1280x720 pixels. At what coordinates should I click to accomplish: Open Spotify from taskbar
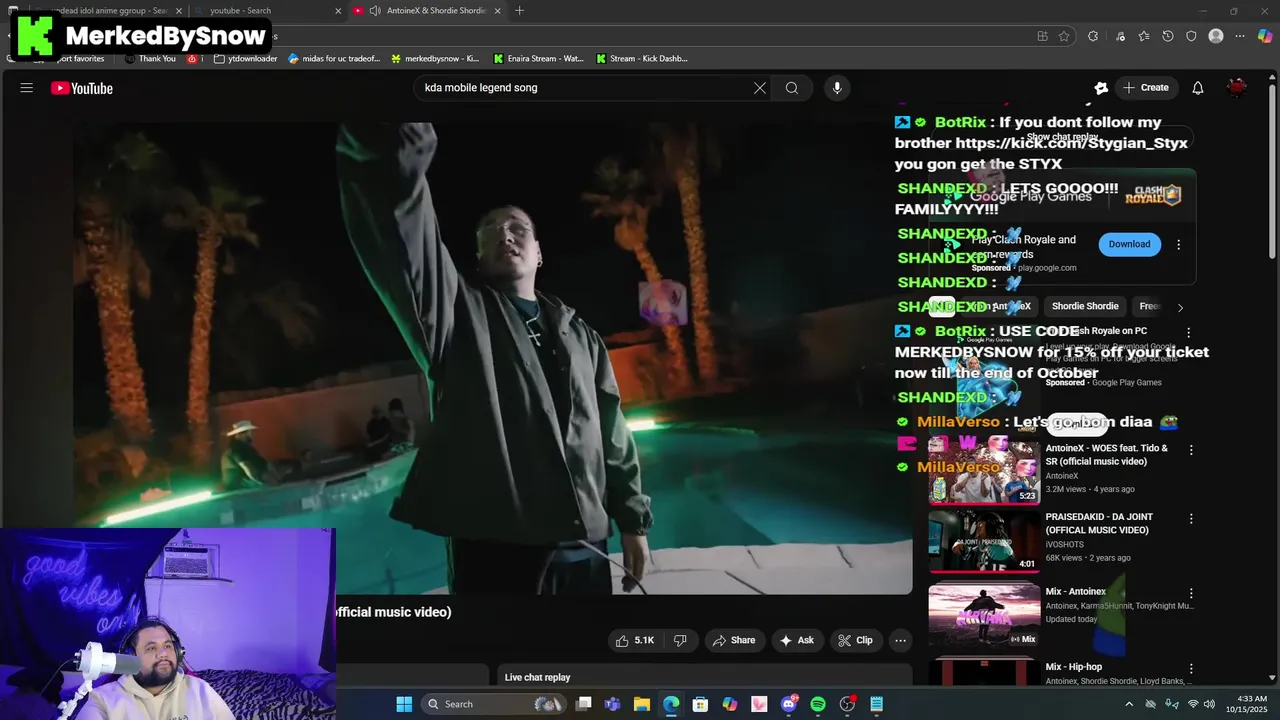tap(818, 704)
